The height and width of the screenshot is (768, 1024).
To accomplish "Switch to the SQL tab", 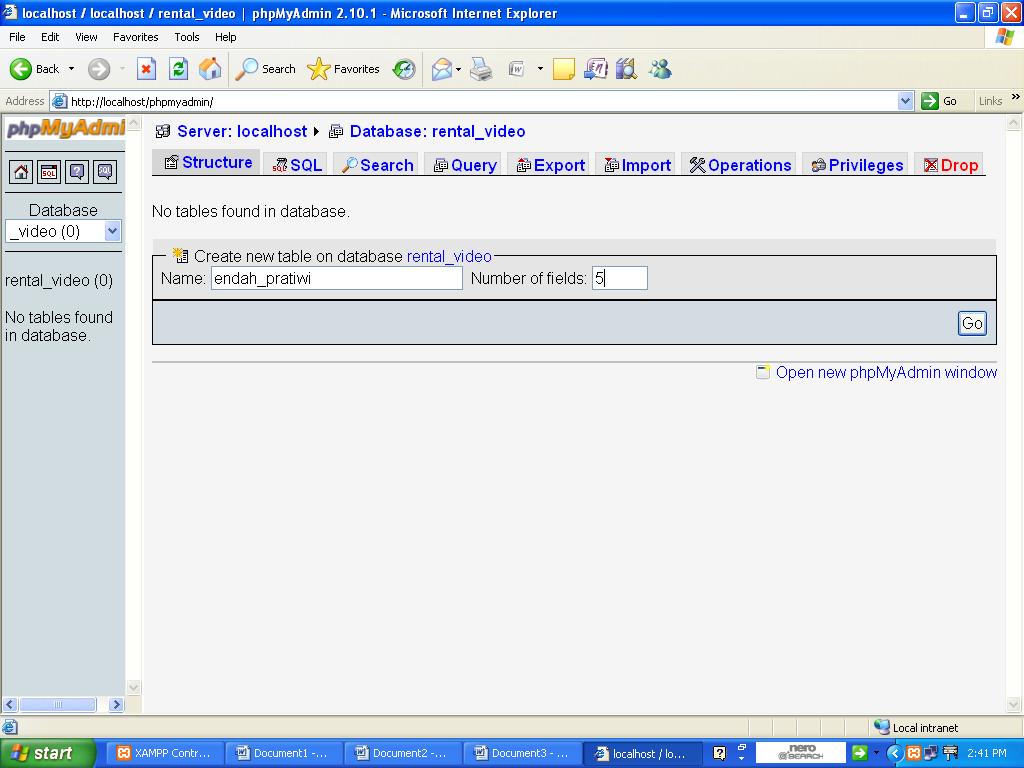I will [x=297, y=165].
